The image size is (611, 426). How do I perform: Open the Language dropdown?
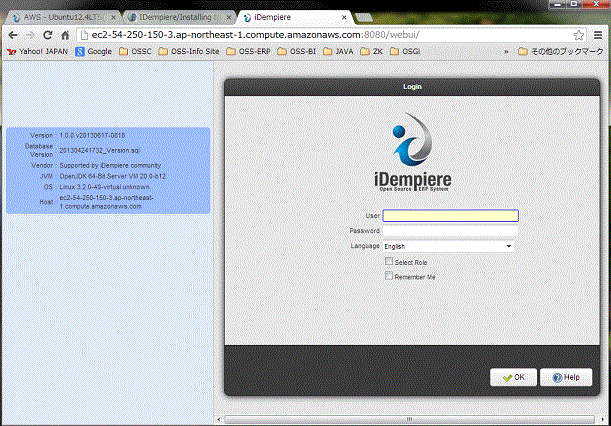pyautogui.click(x=448, y=246)
